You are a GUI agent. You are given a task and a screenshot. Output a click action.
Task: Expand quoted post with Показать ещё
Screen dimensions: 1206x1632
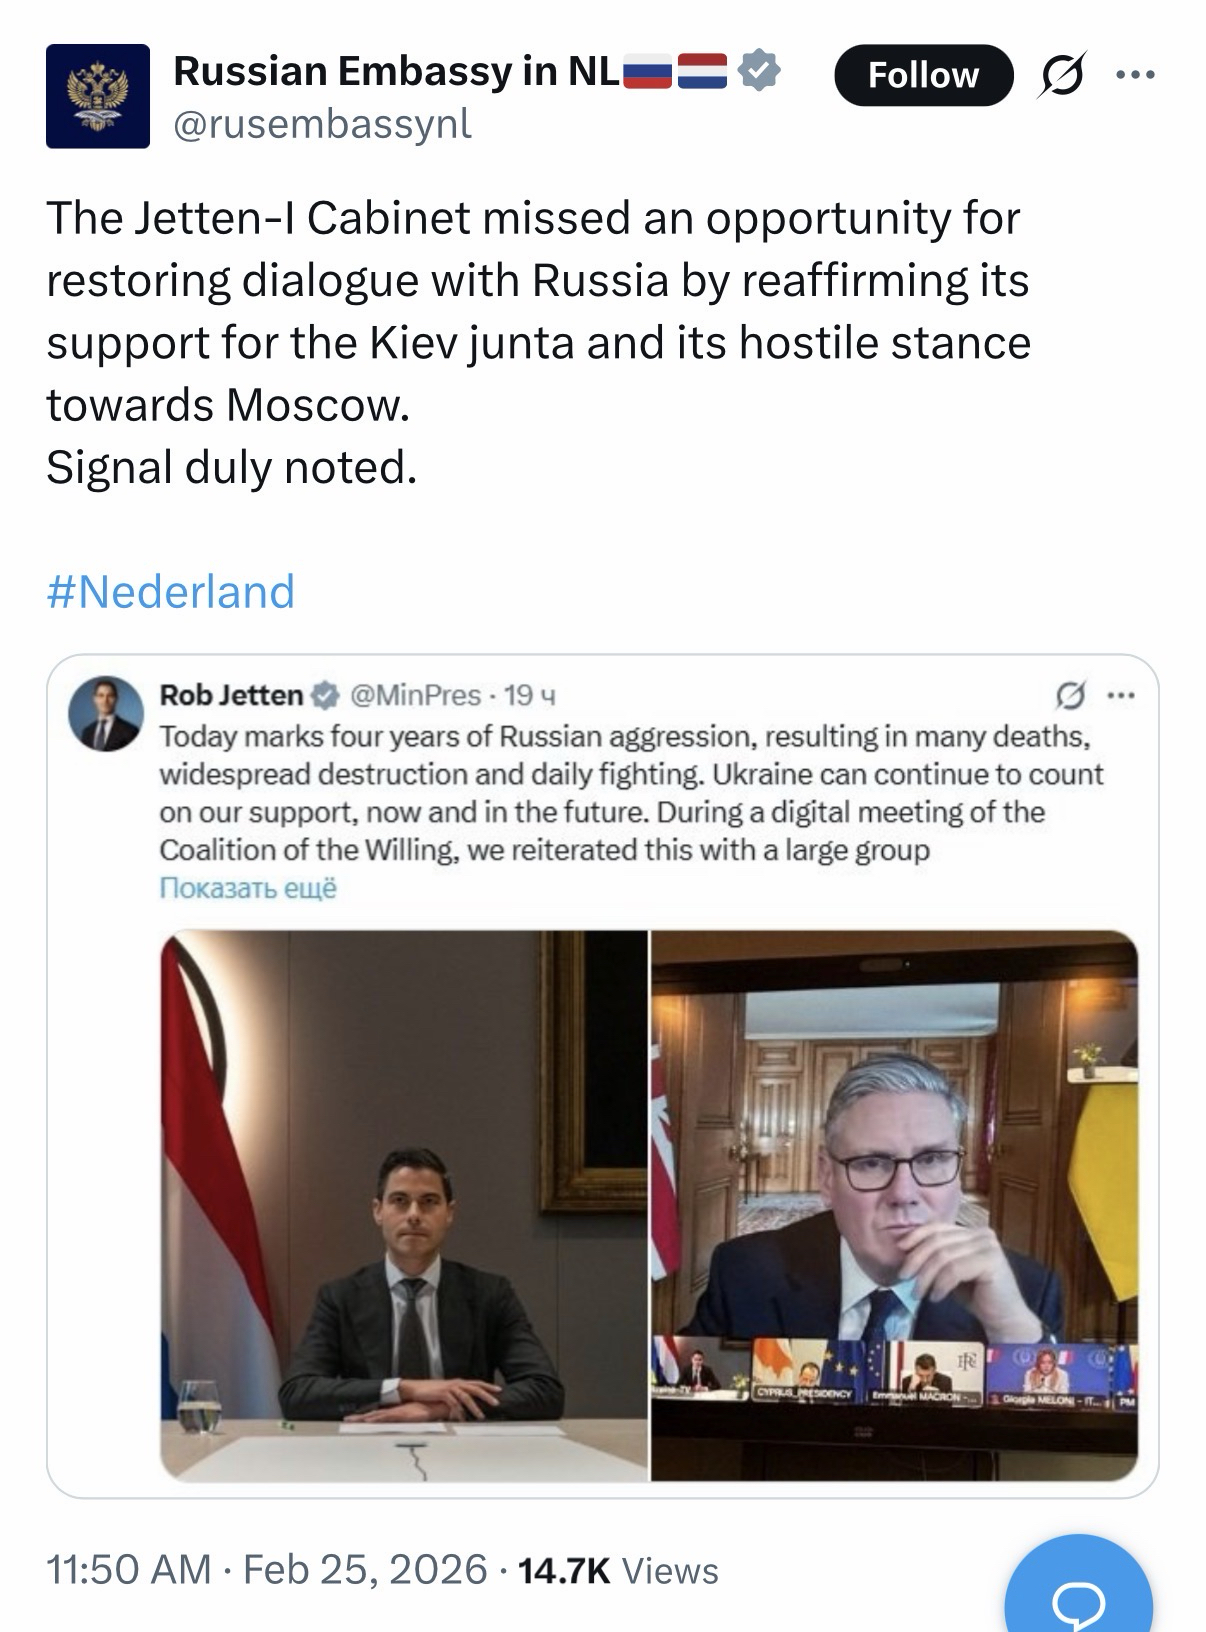click(x=248, y=888)
